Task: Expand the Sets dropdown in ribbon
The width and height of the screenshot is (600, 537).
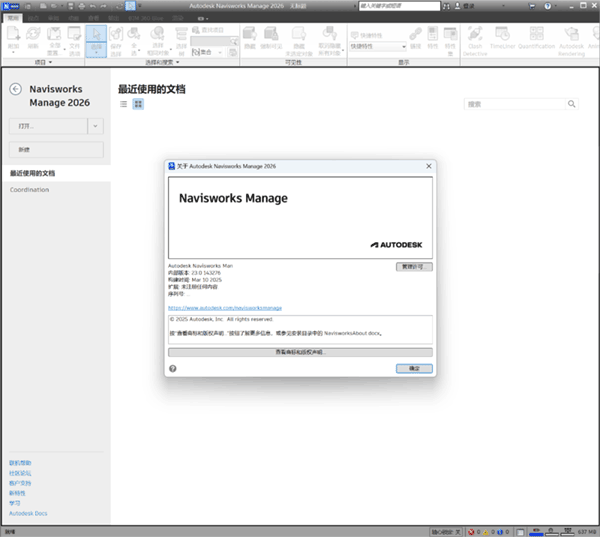Action: (x=220, y=52)
